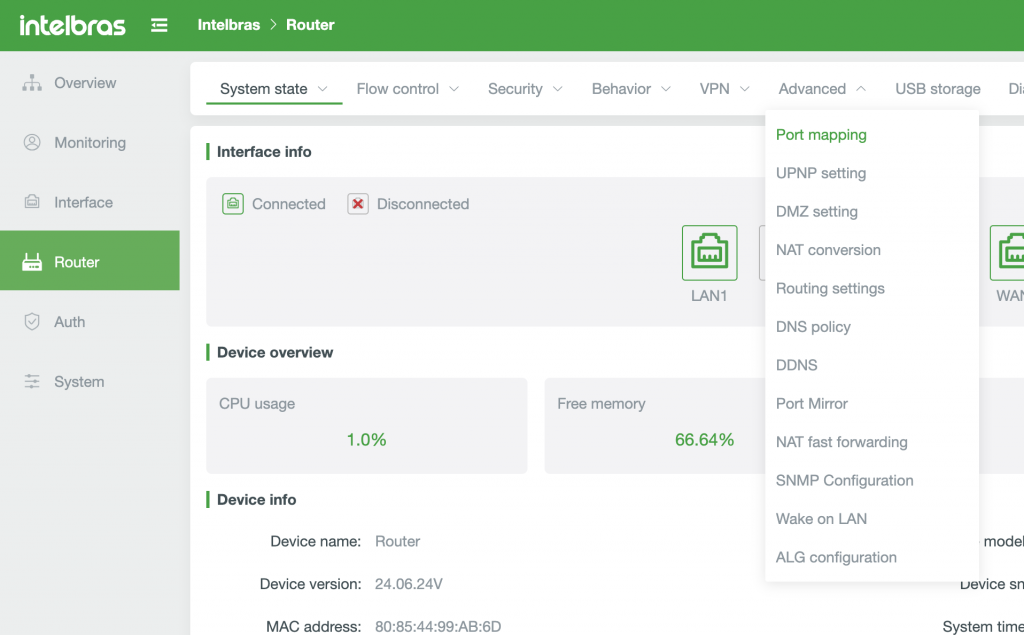Viewport: 1024px width, 635px height.
Task: Click the Interface port icon in sidebar
Action: point(32,202)
